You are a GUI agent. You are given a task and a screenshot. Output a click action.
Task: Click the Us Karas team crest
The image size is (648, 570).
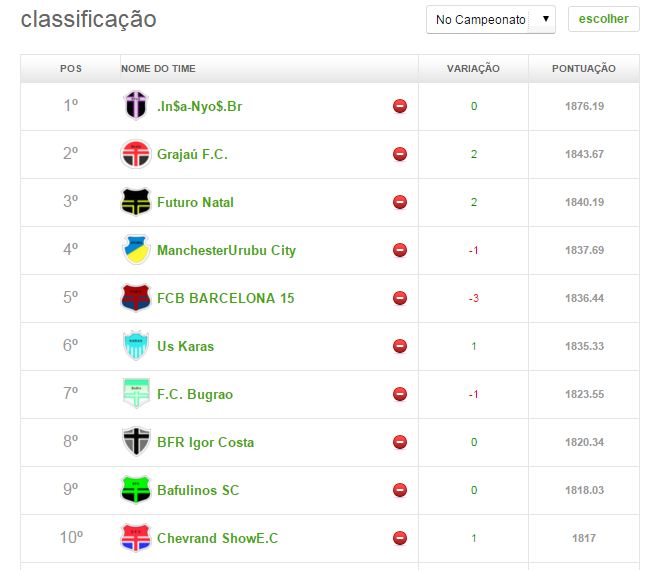pos(135,346)
